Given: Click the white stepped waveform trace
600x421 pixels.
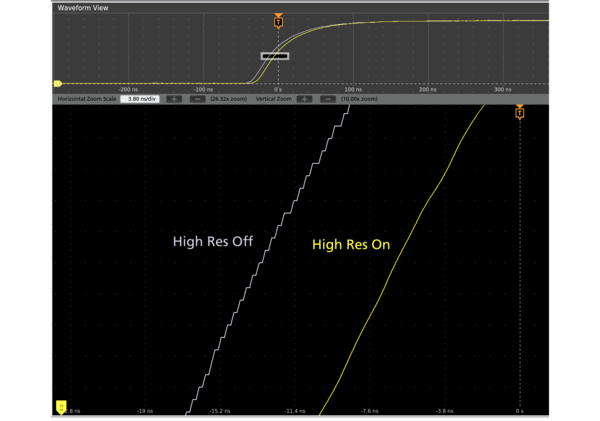Looking at the screenshot, I should (x=263, y=251).
